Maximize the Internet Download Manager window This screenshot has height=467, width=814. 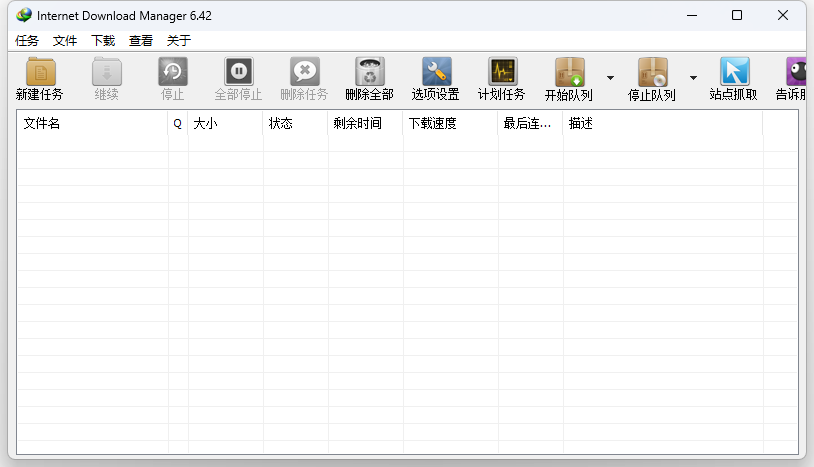(737, 15)
